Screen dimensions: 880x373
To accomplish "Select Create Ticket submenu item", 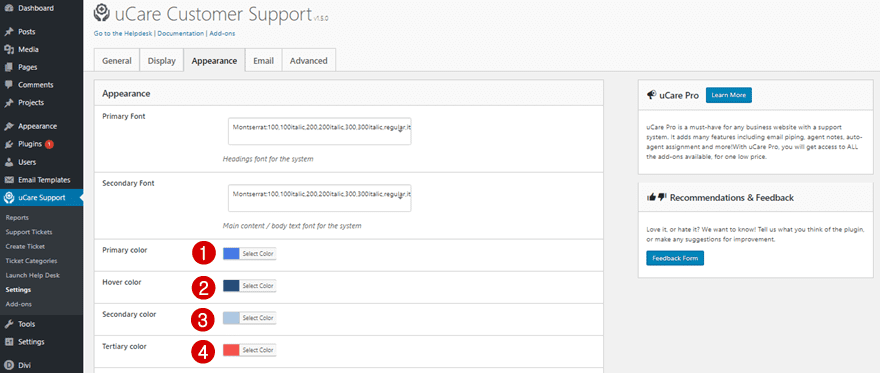I will coord(25,246).
